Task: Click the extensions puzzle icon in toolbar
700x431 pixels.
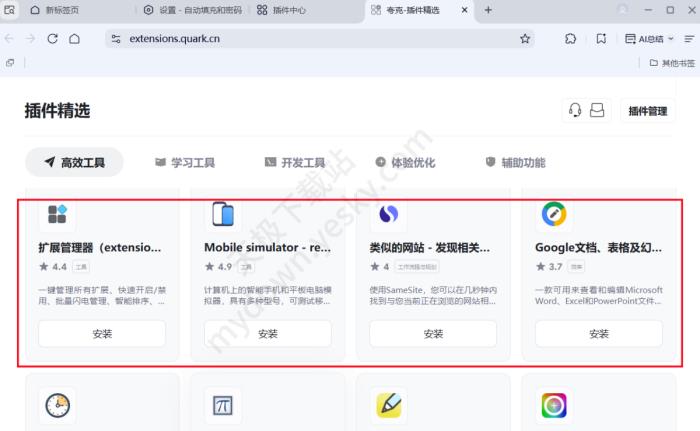Action: point(571,39)
